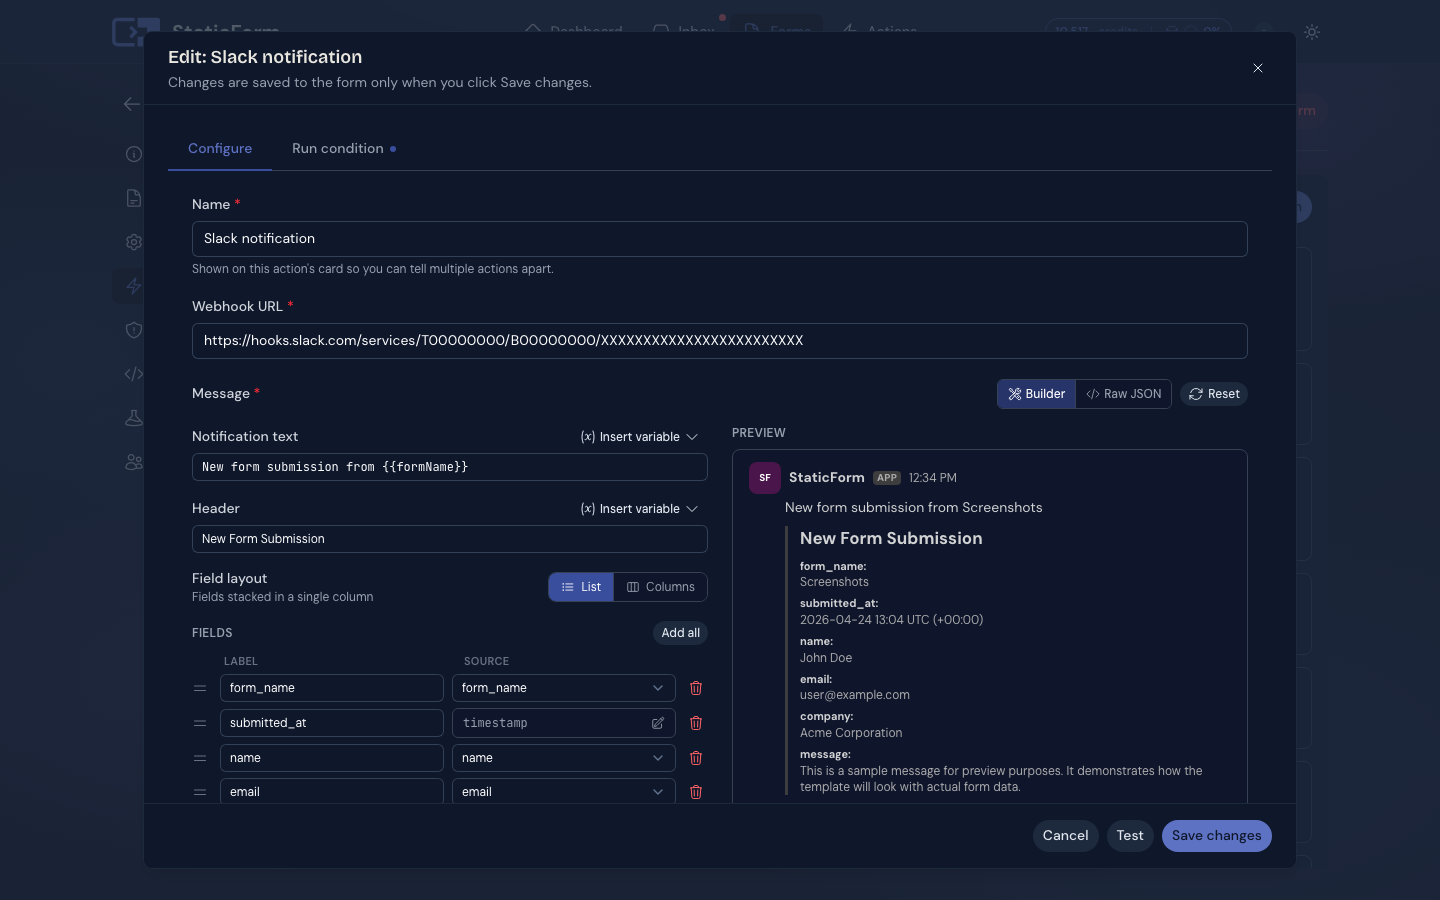Open the settings gear in the sidebar

(x=134, y=242)
